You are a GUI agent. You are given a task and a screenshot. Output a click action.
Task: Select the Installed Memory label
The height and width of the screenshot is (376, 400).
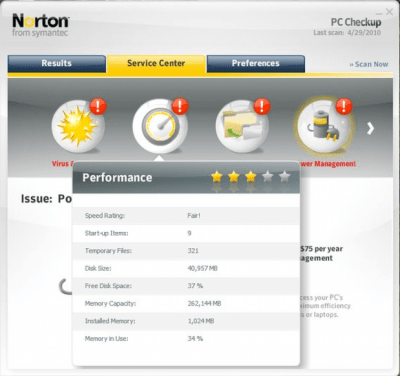coord(110,321)
